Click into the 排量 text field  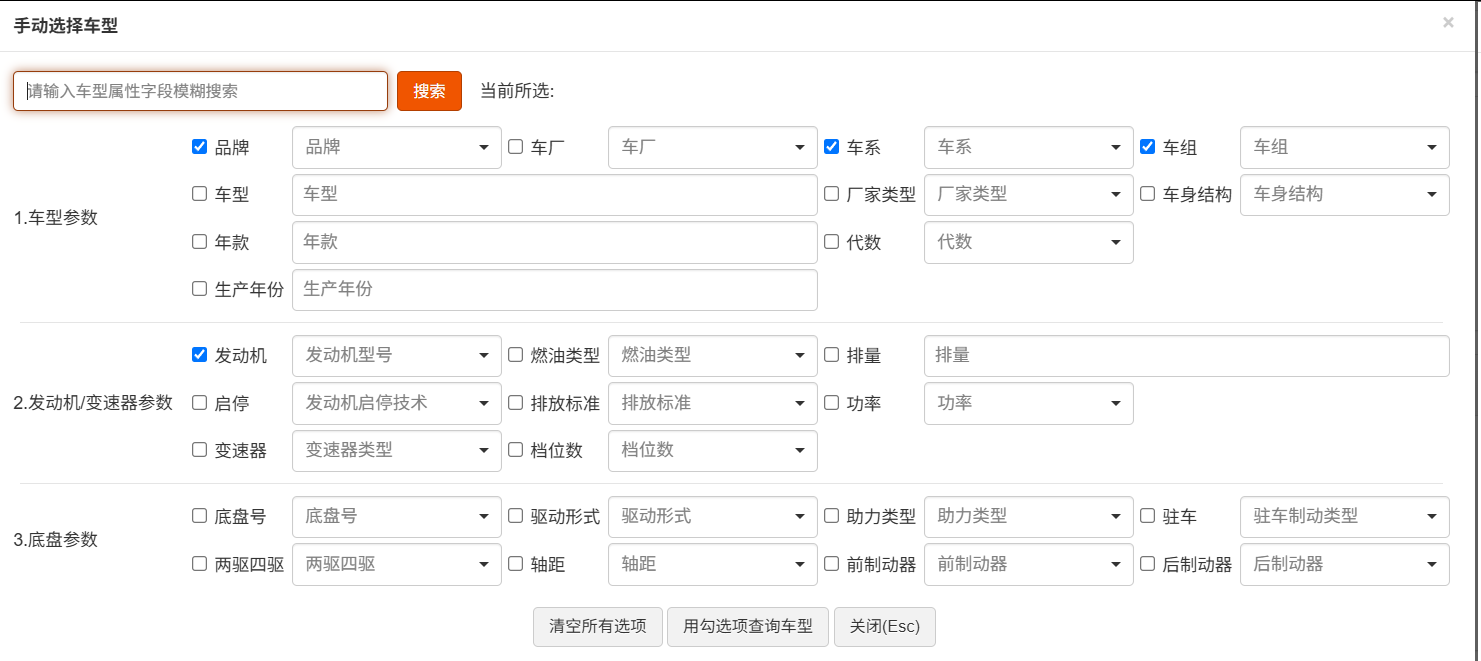point(1186,356)
